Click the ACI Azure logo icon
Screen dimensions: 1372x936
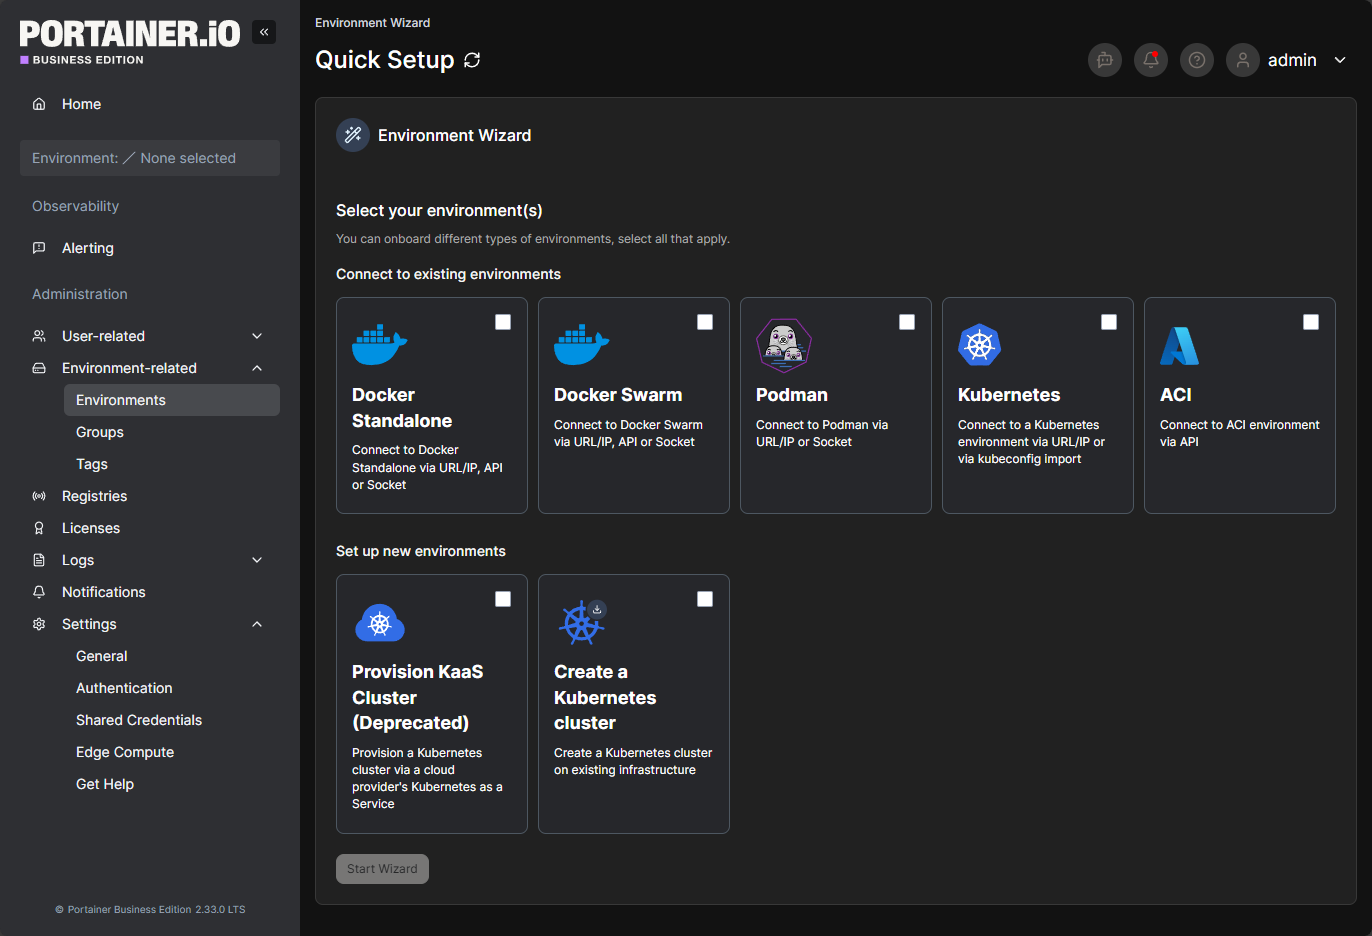click(1179, 346)
